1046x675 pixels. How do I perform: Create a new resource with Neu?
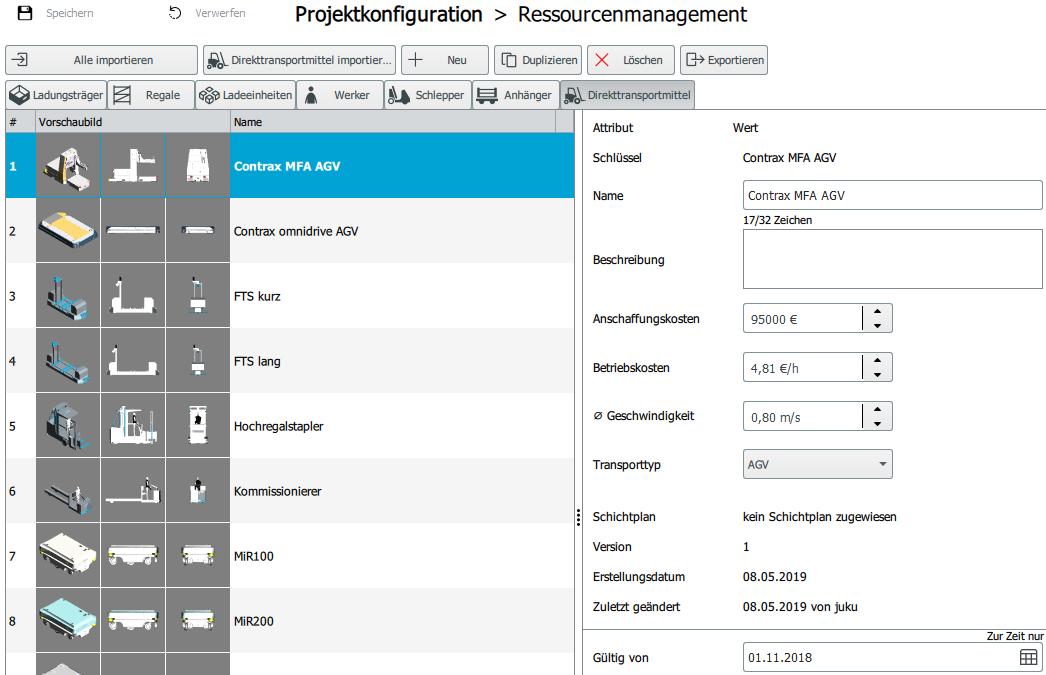(x=445, y=60)
